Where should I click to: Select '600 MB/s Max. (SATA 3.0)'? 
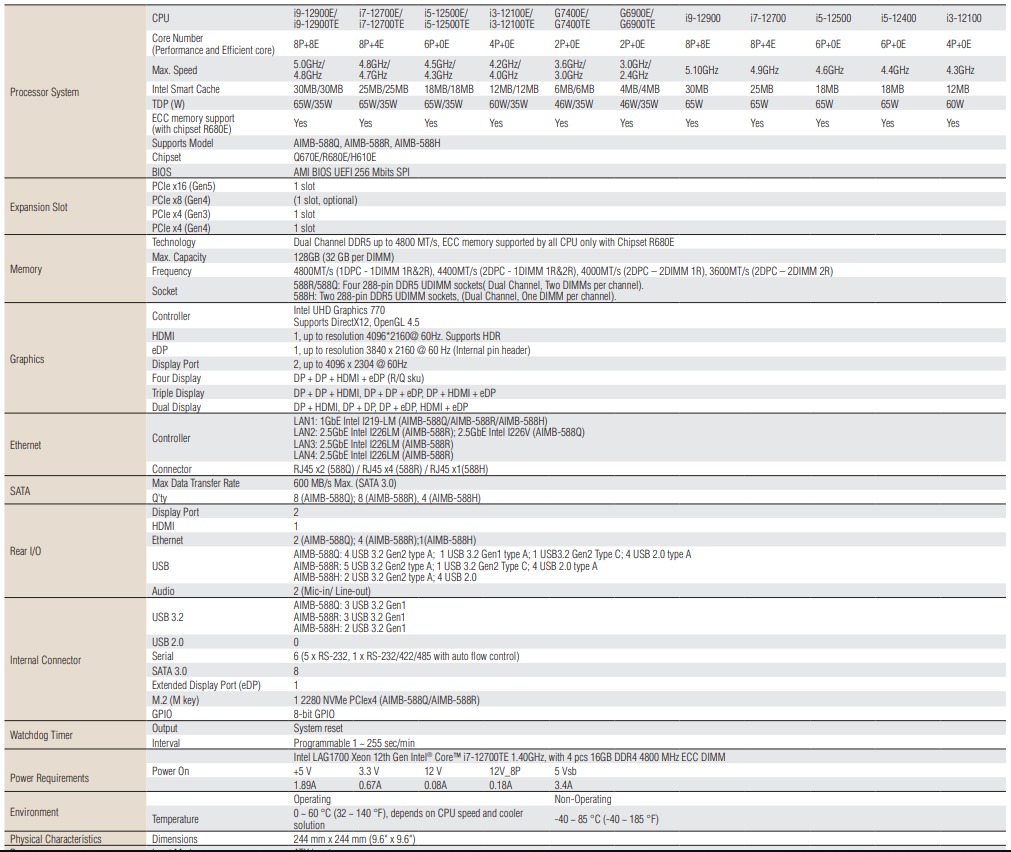345,483
